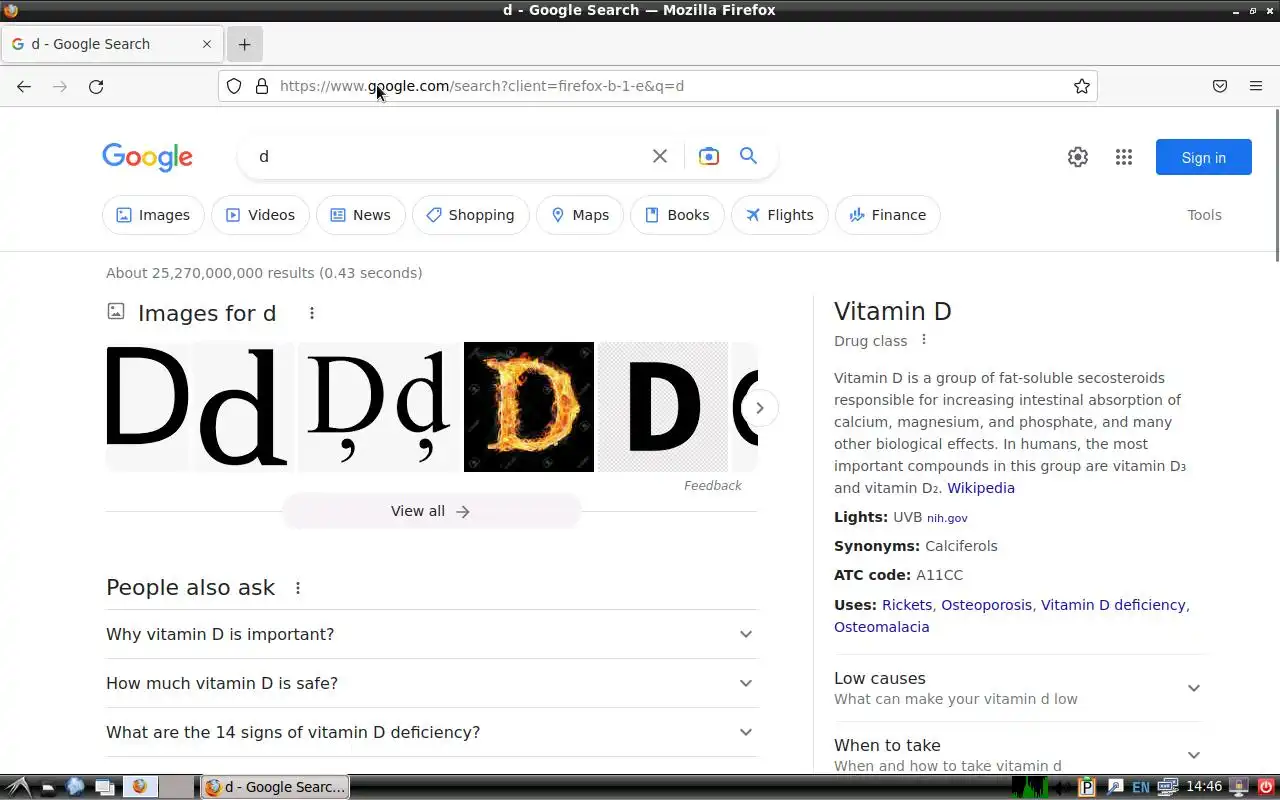
Task: Show site security padlock info
Action: (262, 86)
